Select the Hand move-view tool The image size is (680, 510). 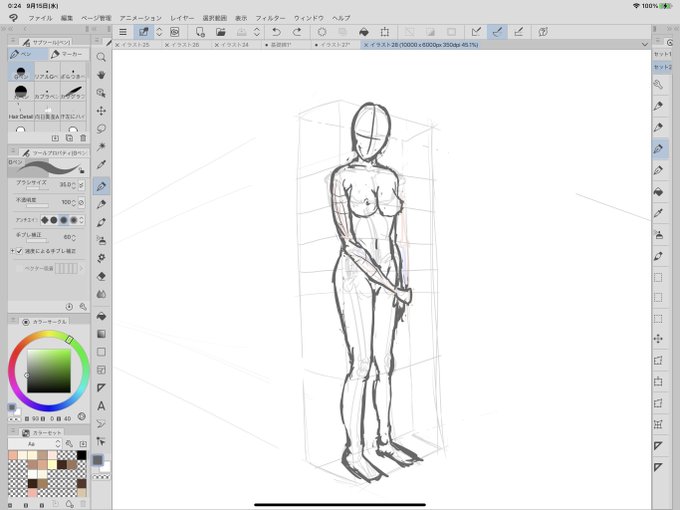(x=101, y=75)
